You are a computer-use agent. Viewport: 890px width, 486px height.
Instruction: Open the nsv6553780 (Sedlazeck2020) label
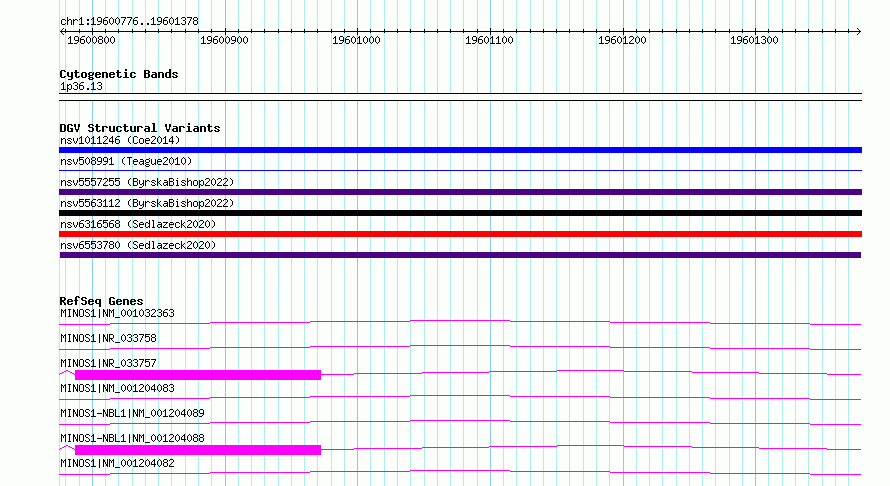[138, 245]
